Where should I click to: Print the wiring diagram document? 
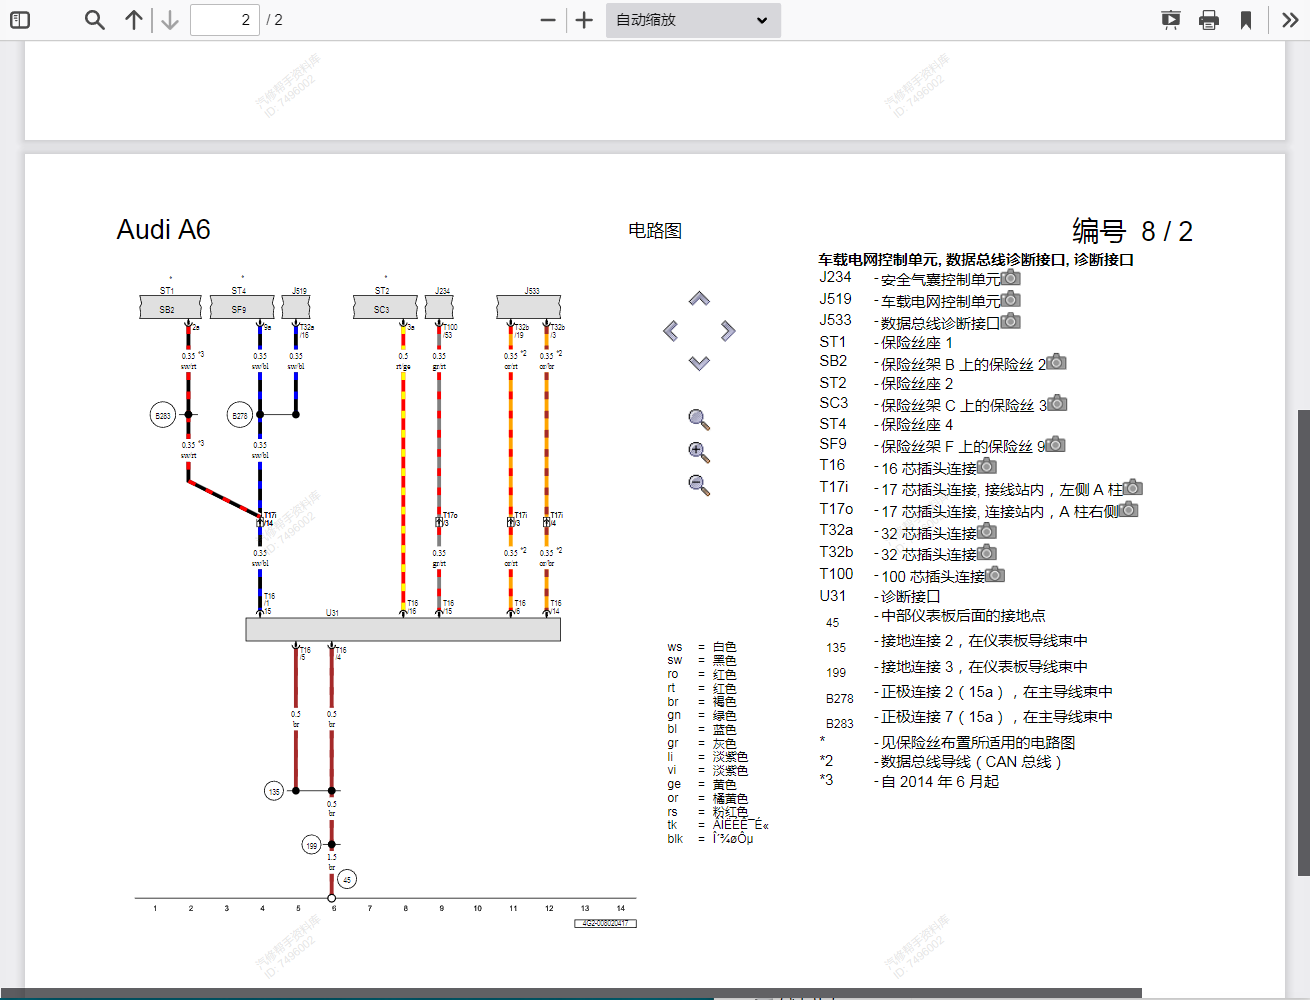(1209, 19)
